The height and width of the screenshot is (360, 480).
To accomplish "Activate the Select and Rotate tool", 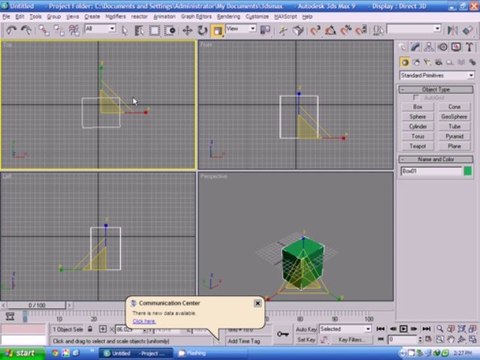I will tap(202, 31).
